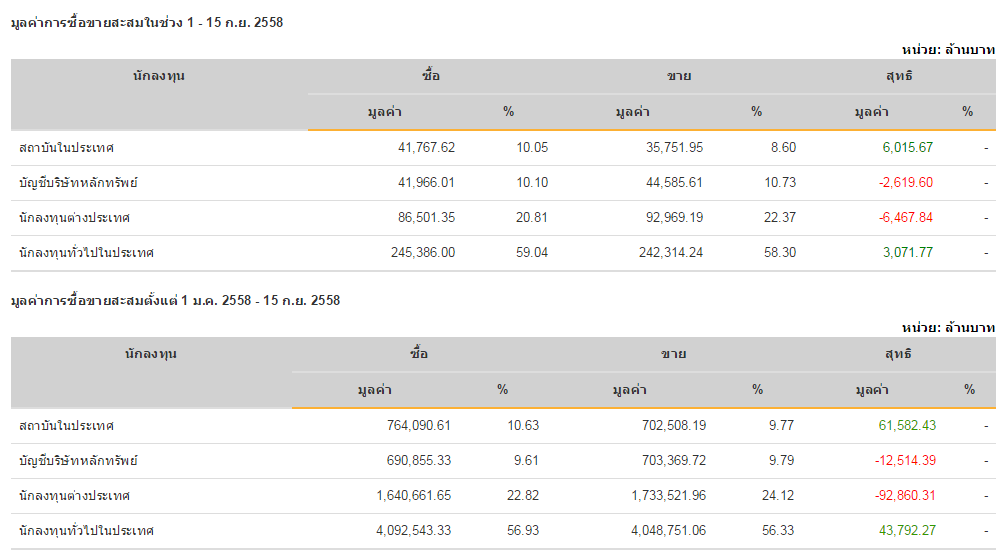Click buy value 764,090.61 in bottom table
Image resolution: width=1008 pixels, height=555 pixels.
point(418,426)
